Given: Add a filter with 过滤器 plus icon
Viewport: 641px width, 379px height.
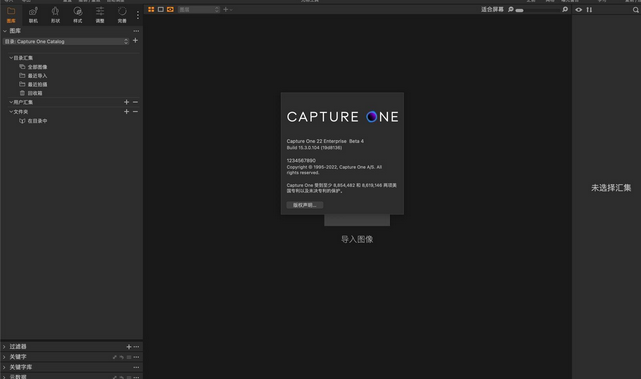Looking at the screenshot, I should (x=129, y=347).
